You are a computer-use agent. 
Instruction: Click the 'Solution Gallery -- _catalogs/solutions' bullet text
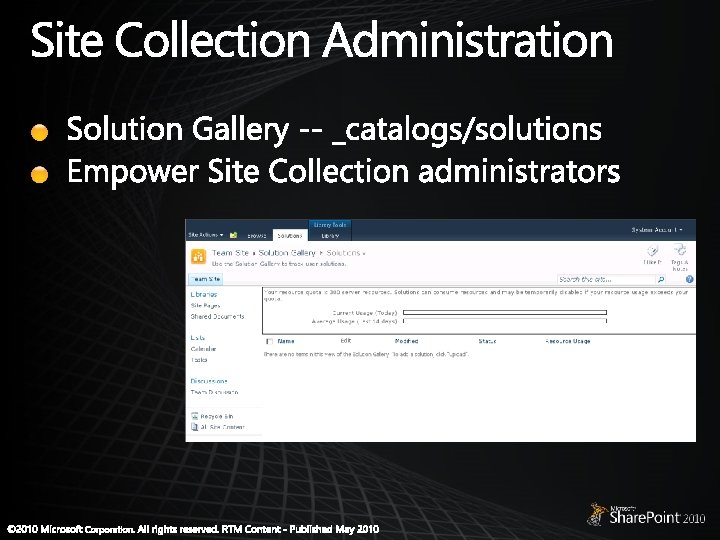click(x=334, y=129)
